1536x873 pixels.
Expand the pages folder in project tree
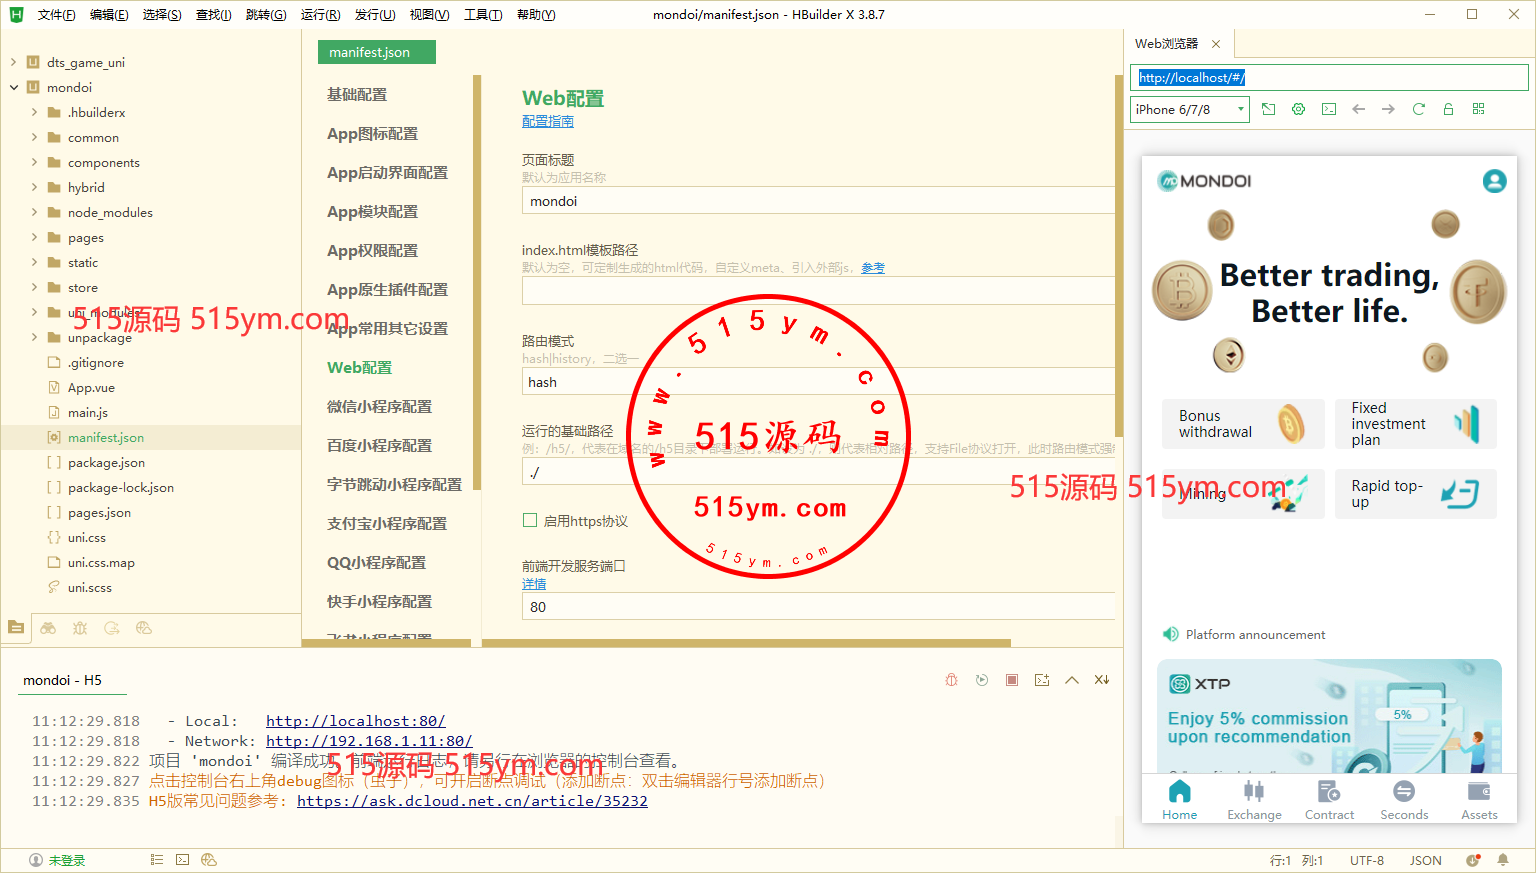point(34,238)
